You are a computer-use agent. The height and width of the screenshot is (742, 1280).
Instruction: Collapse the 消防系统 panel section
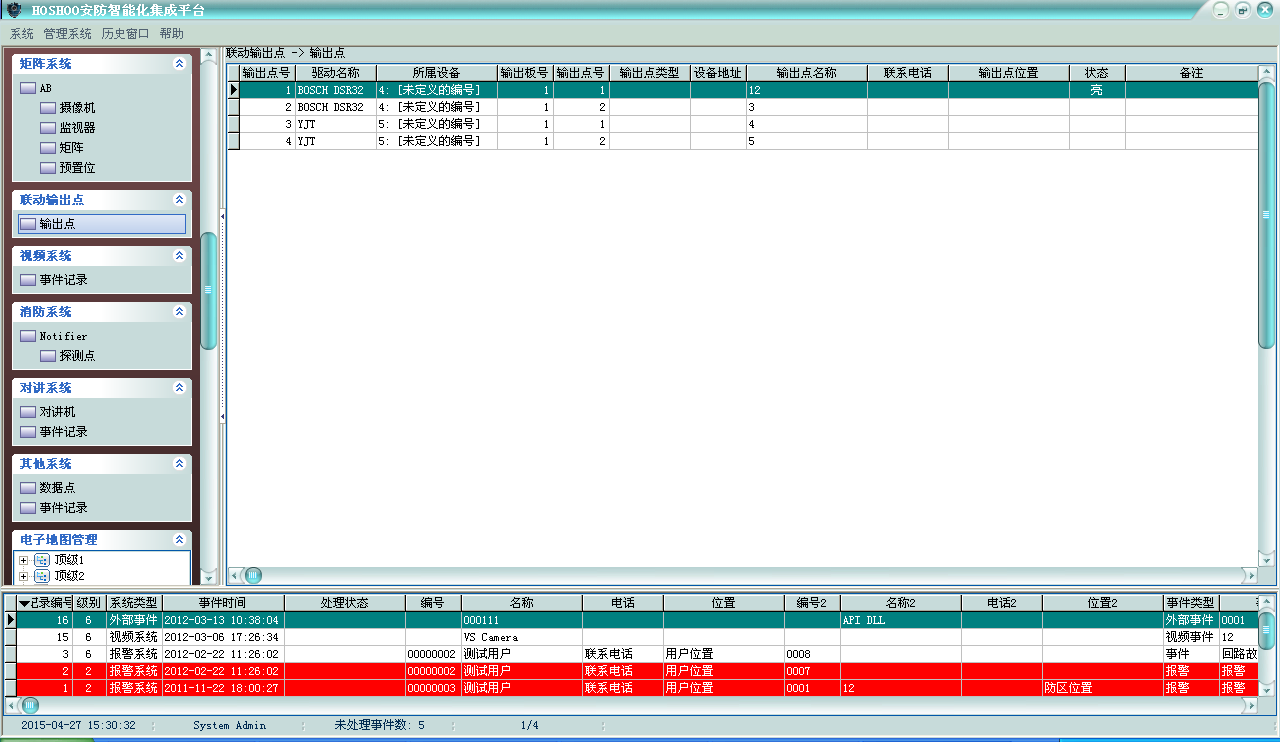pyautogui.click(x=179, y=312)
